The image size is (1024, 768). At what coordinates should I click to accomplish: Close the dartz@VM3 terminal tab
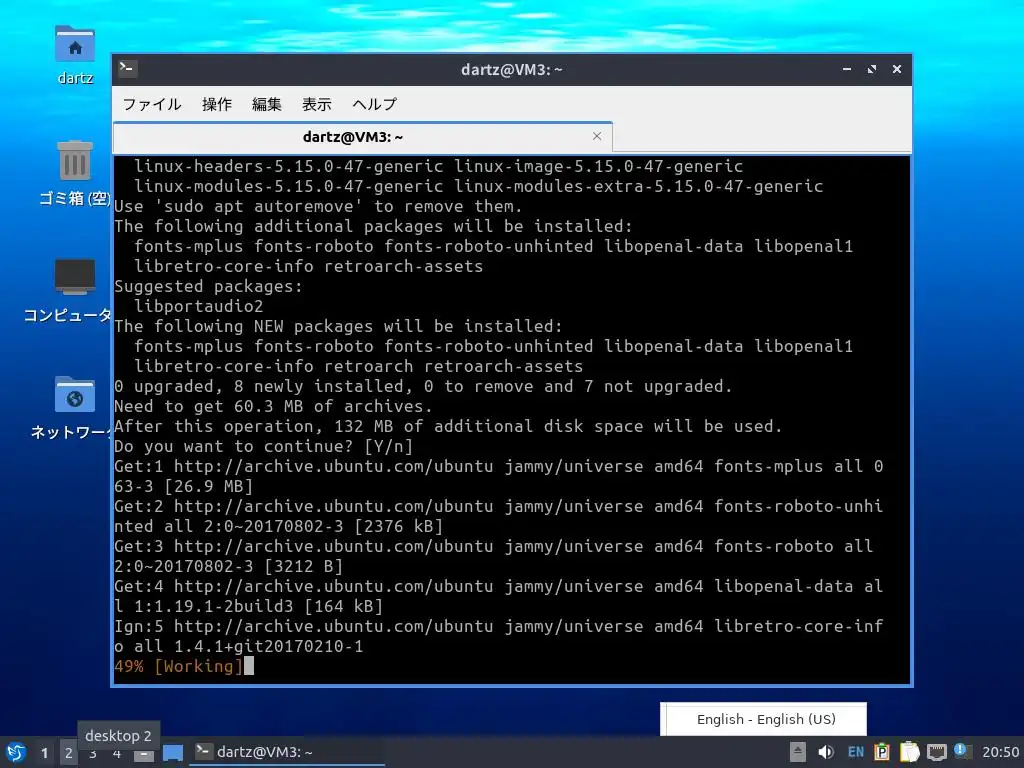tap(597, 136)
